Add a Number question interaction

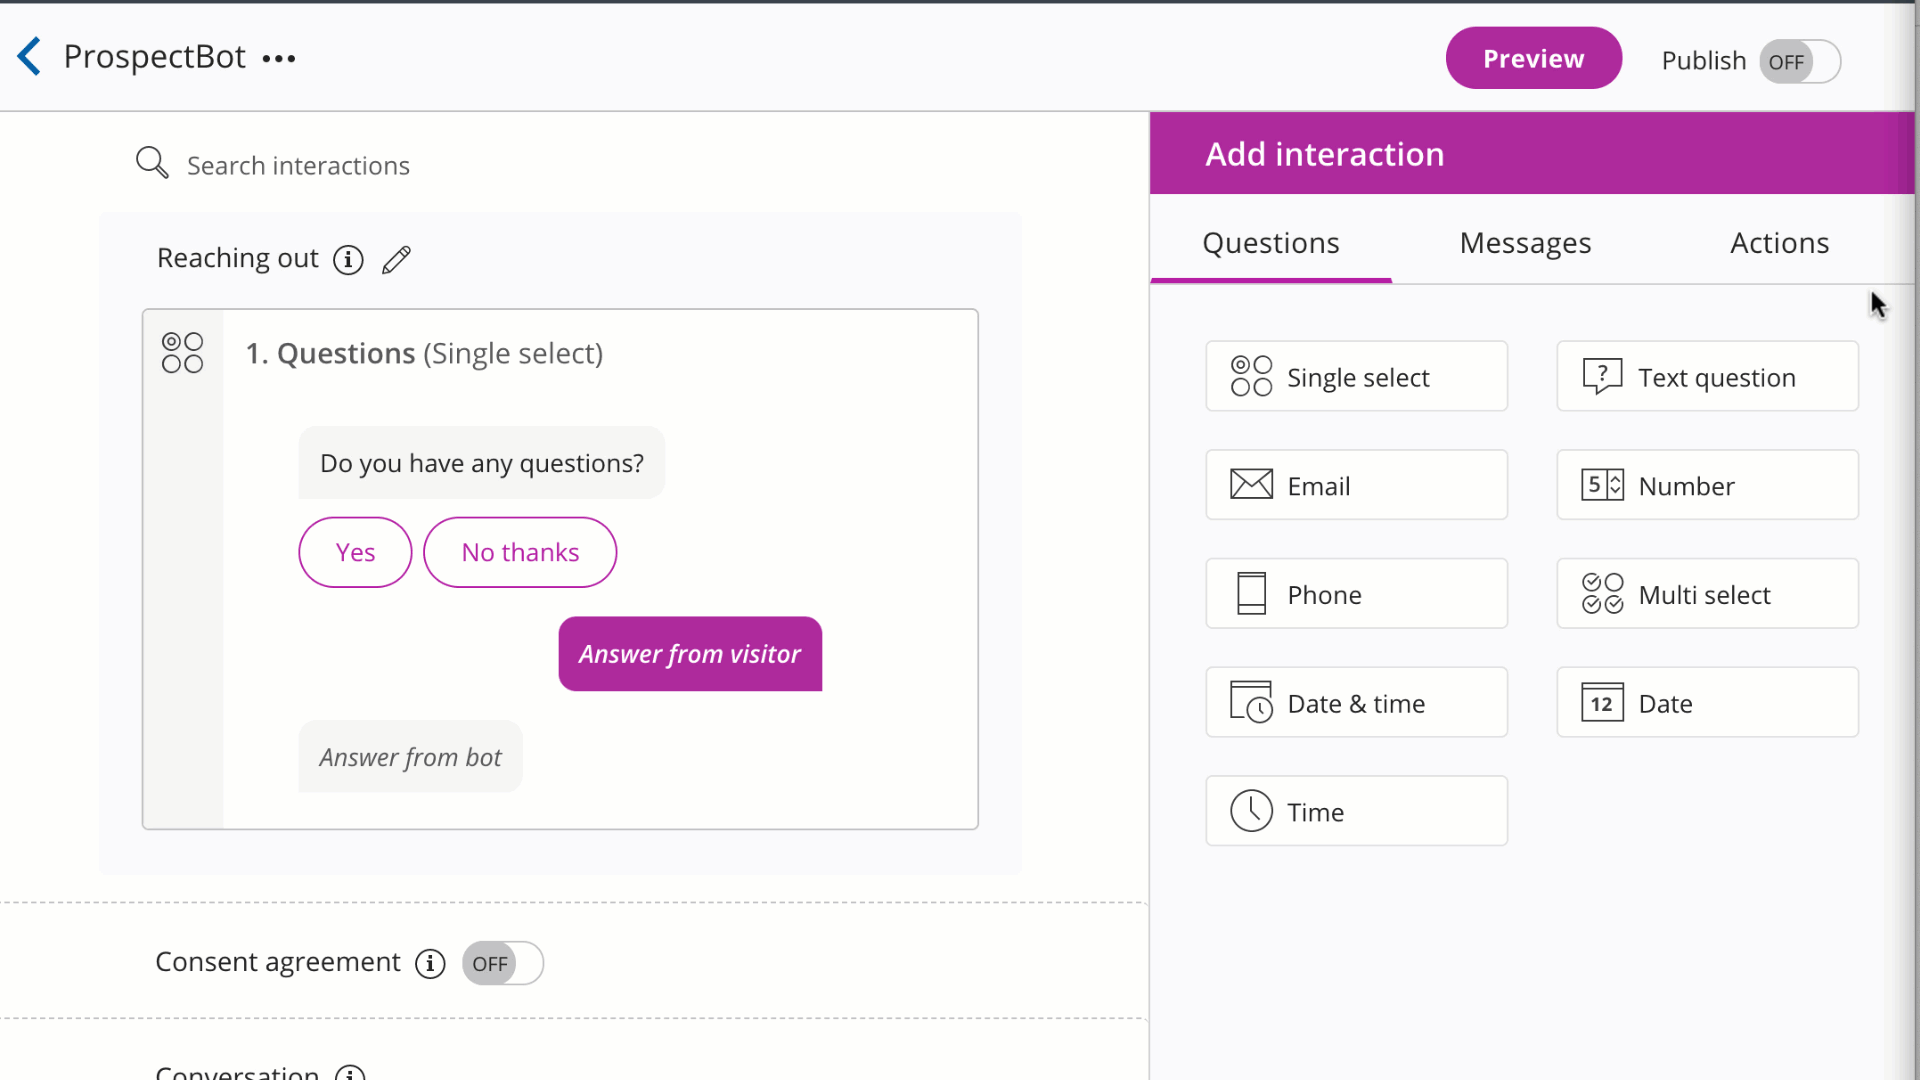point(1707,486)
